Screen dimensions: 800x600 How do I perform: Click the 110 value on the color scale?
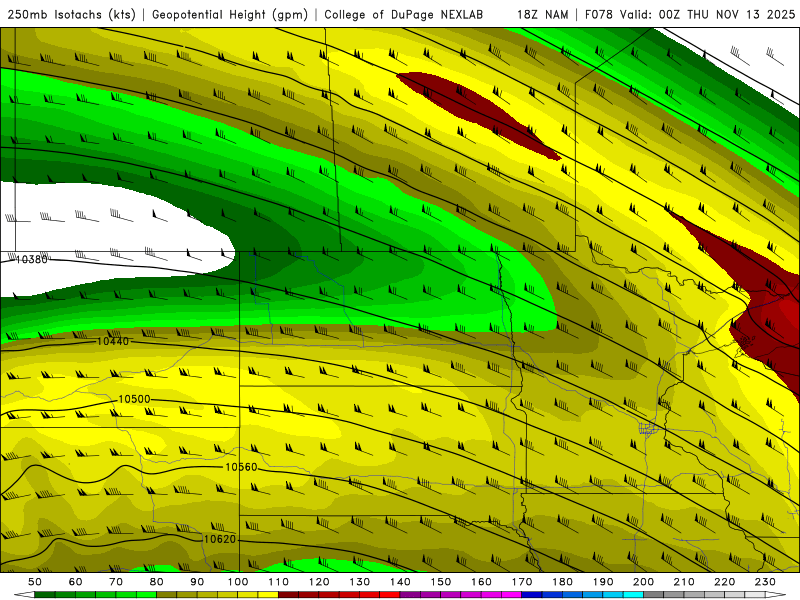point(279,582)
